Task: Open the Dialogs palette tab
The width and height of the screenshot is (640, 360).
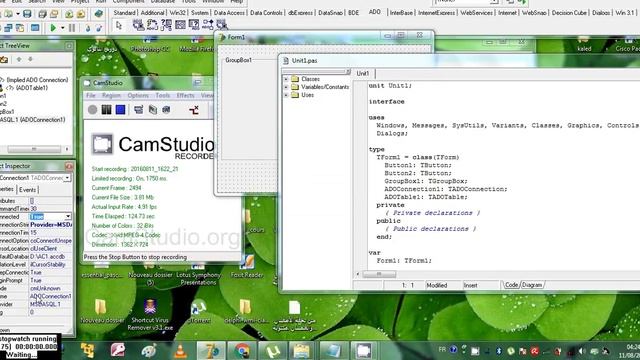Action: pos(601,13)
